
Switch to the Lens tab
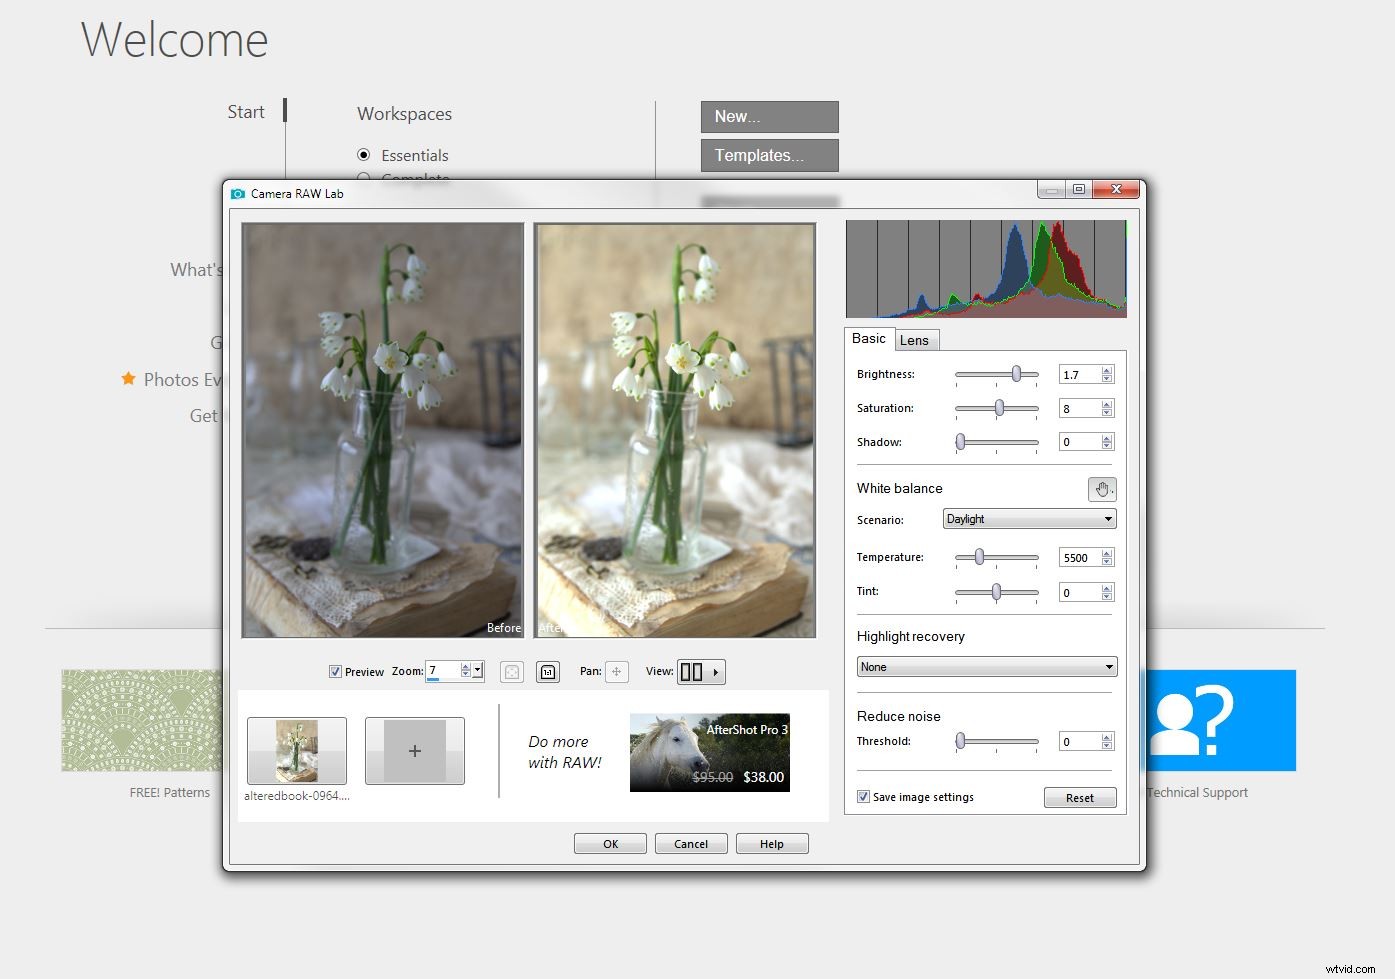pyautogui.click(x=915, y=340)
